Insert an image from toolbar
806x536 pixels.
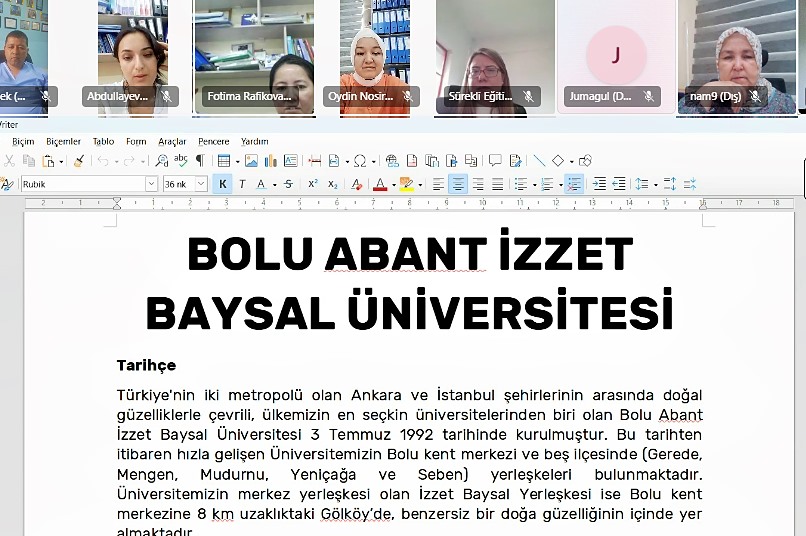tap(251, 161)
